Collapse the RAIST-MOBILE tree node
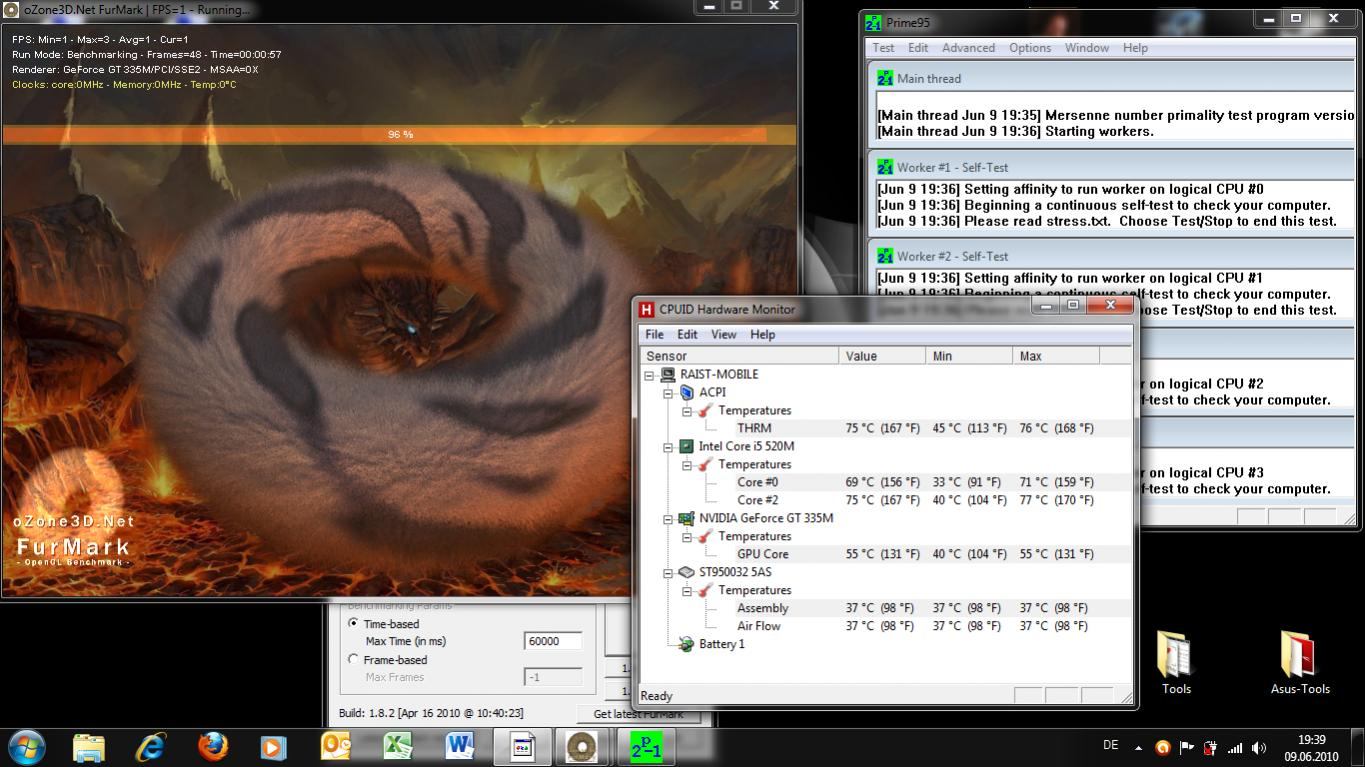The height and width of the screenshot is (767, 1365). tap(649, 375)
